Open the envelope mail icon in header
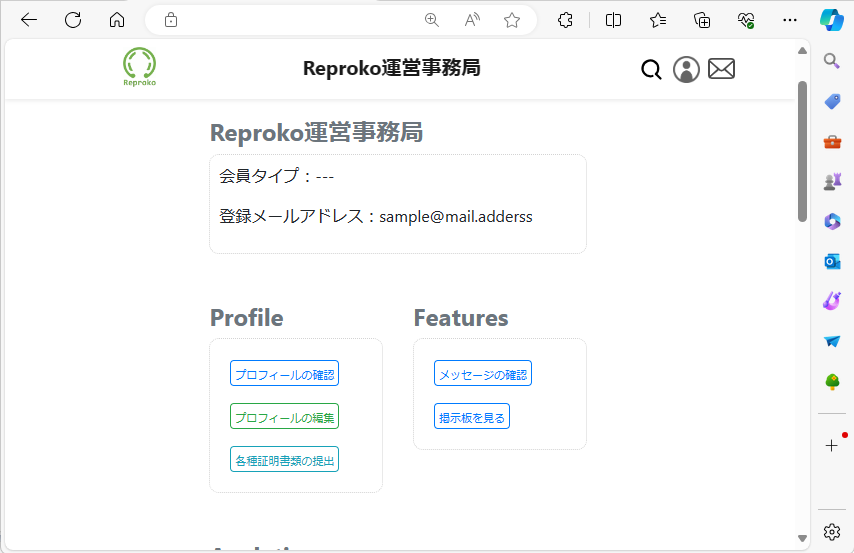Image resolution: width=854 pixels, height=553 pixels. (721, 68)
